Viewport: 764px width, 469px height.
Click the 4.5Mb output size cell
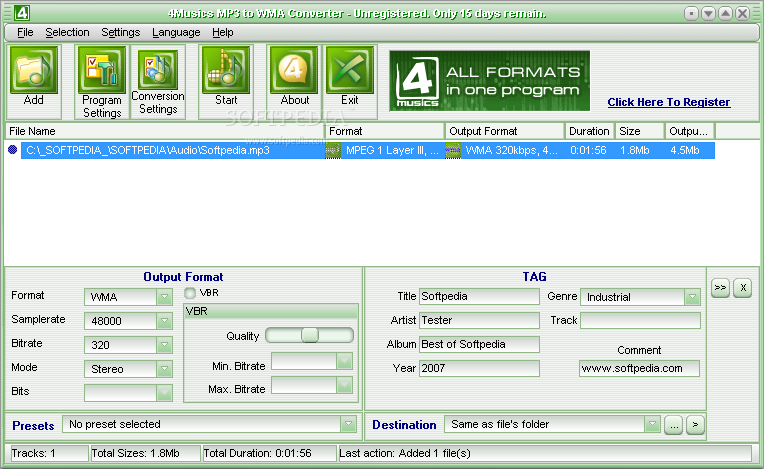(x=685, y=150)
